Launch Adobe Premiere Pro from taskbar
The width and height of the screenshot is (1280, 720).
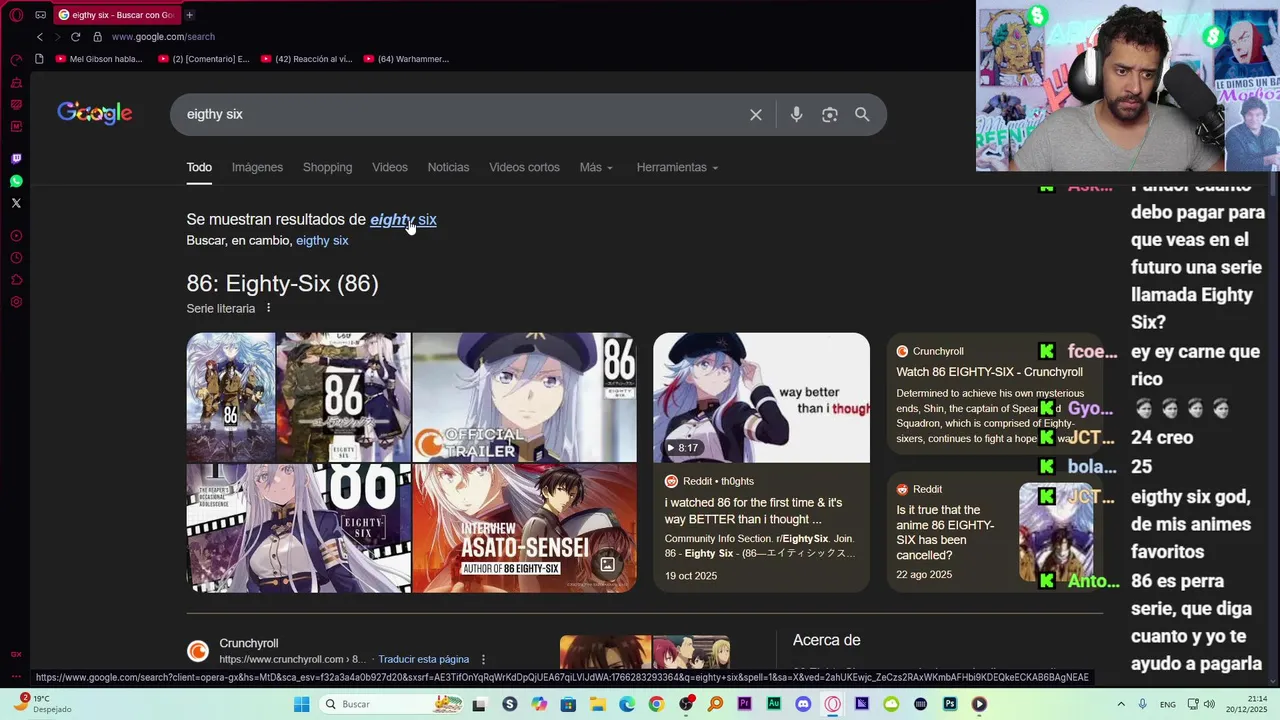tap(744, 704)
